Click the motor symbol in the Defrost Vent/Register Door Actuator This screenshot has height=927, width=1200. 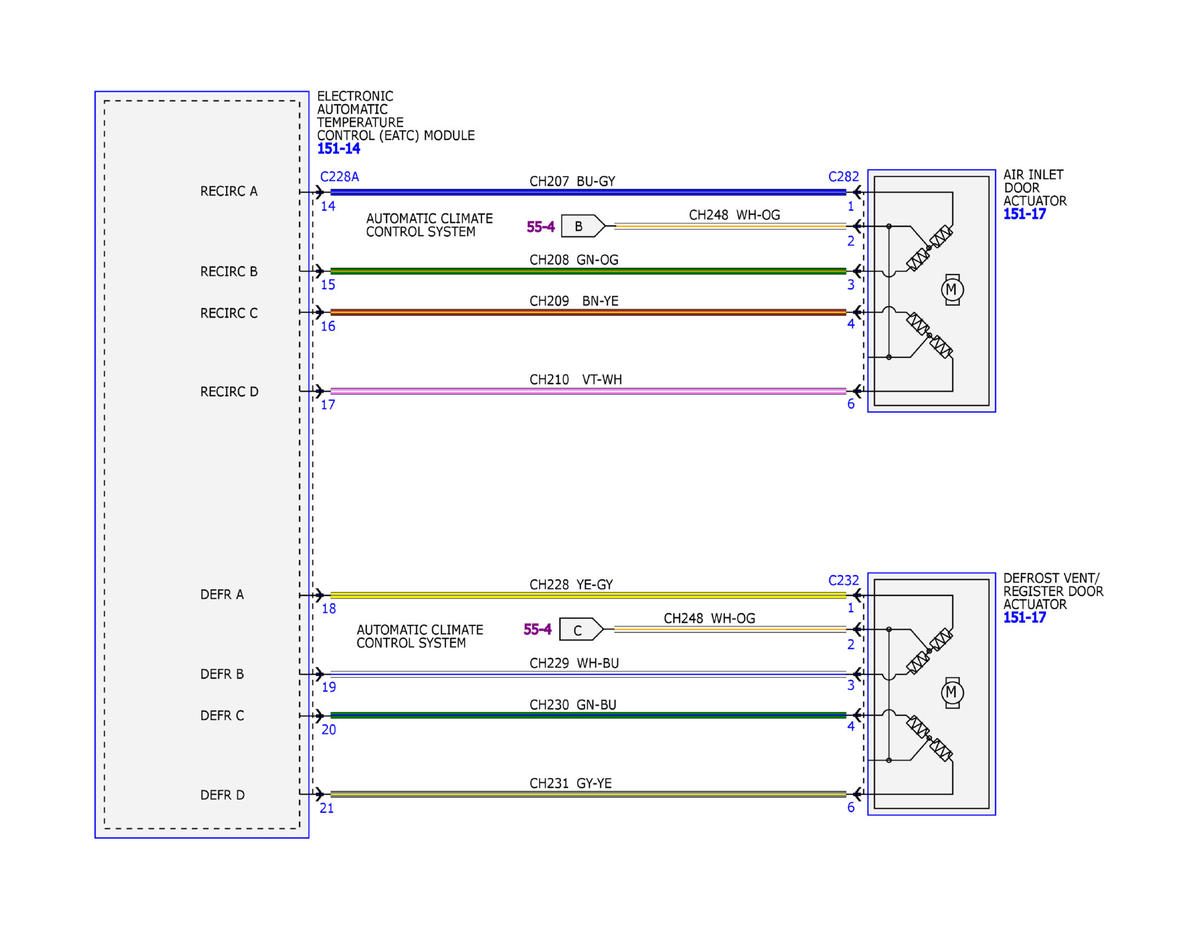[952, 692]
